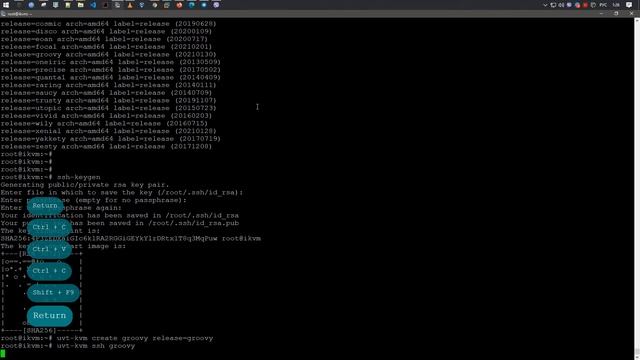The image size is (640, 360).
Task: Maximize the terminal window
Action: coord(616,13)
